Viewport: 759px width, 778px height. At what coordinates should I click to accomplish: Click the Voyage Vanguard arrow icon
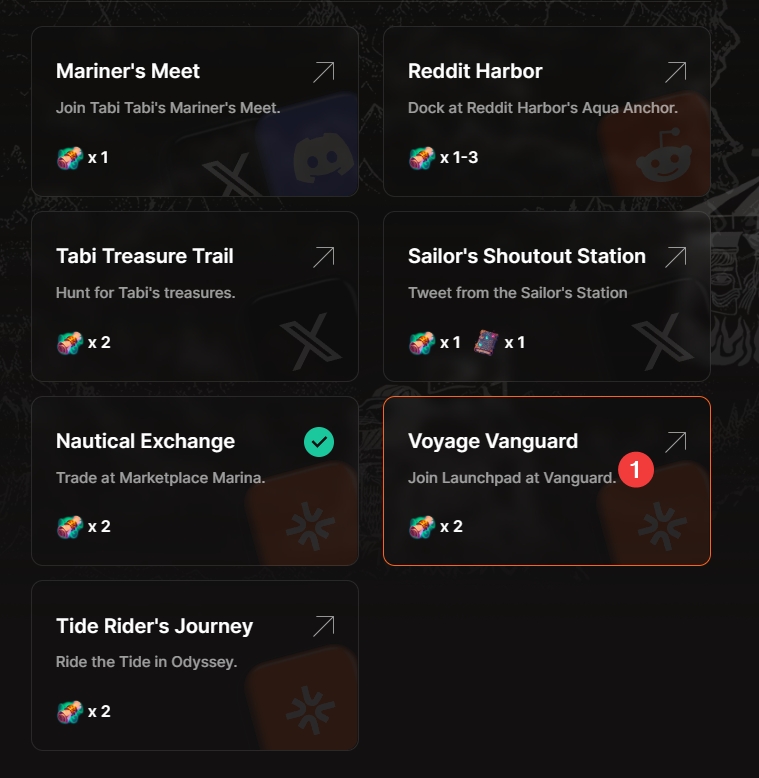click(x=675, y=442)
